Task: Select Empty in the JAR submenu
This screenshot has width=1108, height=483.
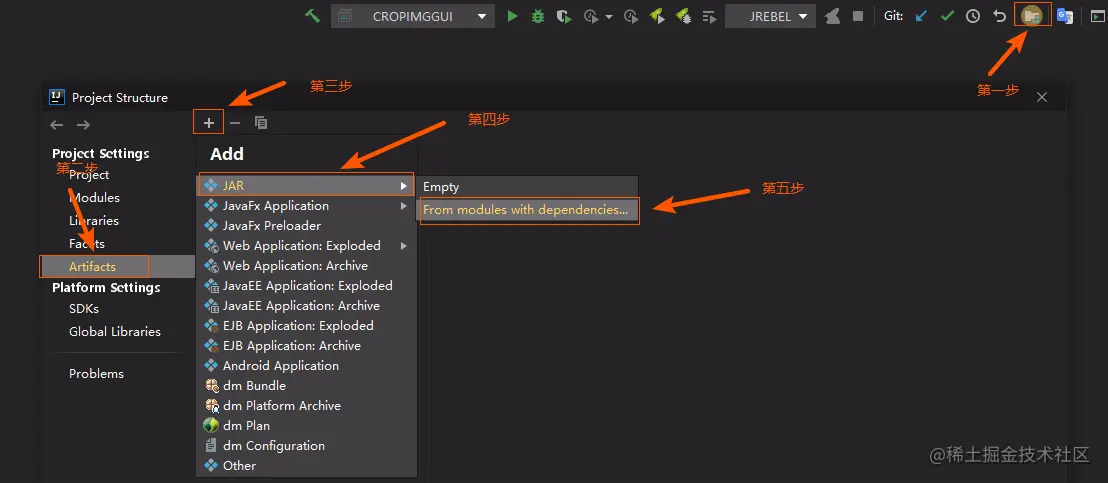Action: 527,187
